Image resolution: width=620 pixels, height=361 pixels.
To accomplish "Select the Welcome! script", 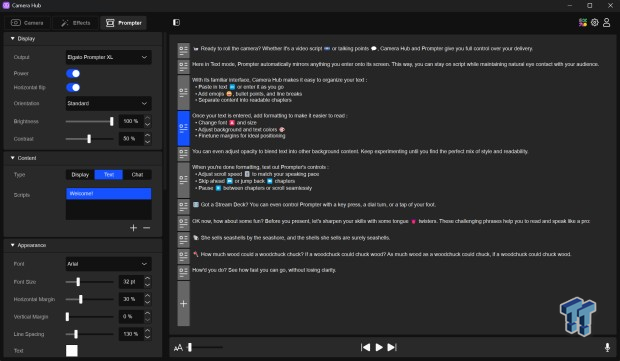I will click(x=108, y=194).
